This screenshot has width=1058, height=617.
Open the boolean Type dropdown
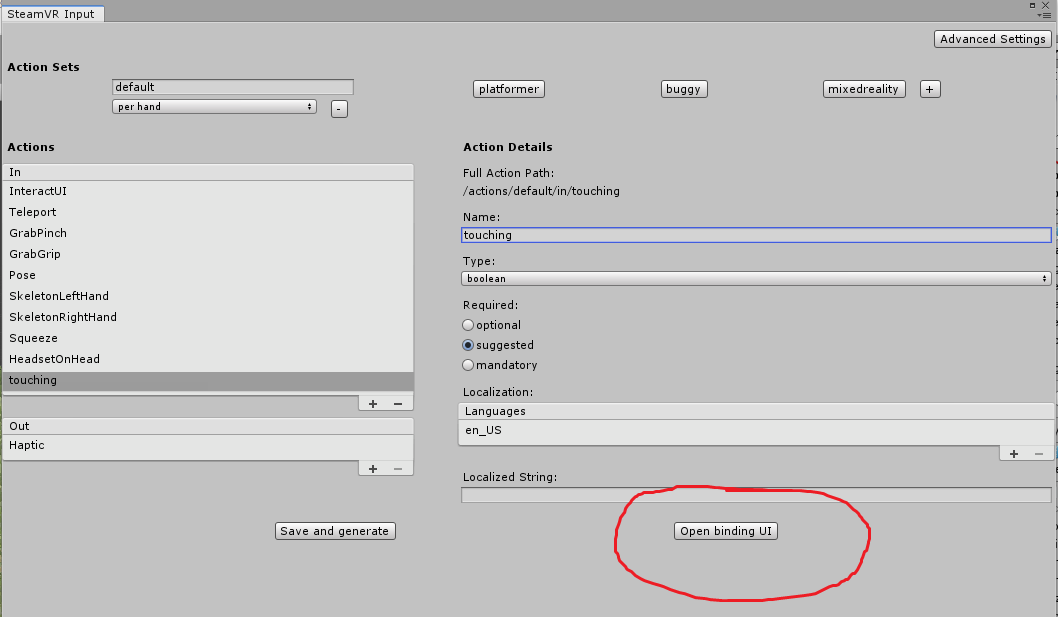pyautogui.click(x=754, y=278)
